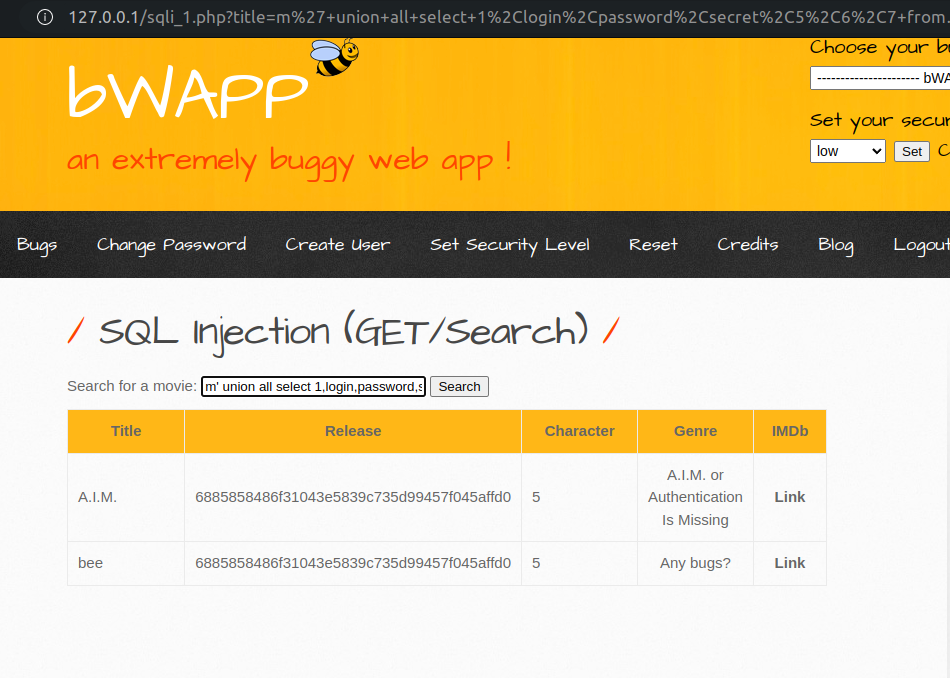Open the Credits page
Image resolution: width=950 pixels, height=678 pixels.
[x=748, y=245]
